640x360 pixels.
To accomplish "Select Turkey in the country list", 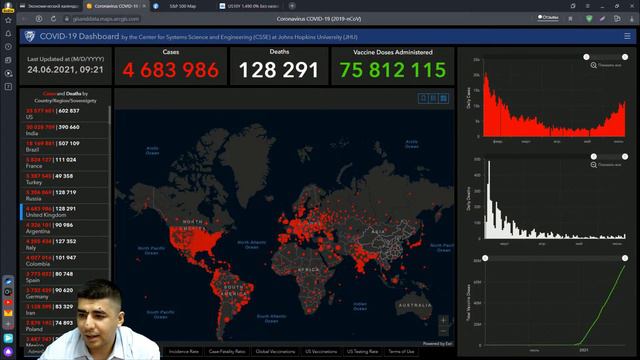I will pos(65,179).
